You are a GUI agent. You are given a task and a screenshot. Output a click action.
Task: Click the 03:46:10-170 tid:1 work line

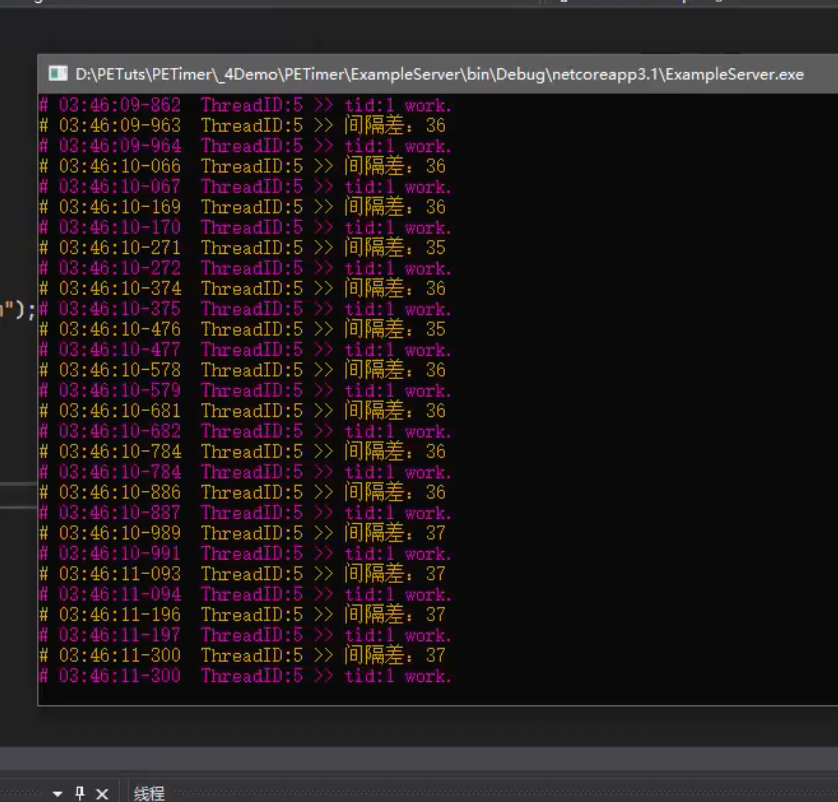point(244,227)
